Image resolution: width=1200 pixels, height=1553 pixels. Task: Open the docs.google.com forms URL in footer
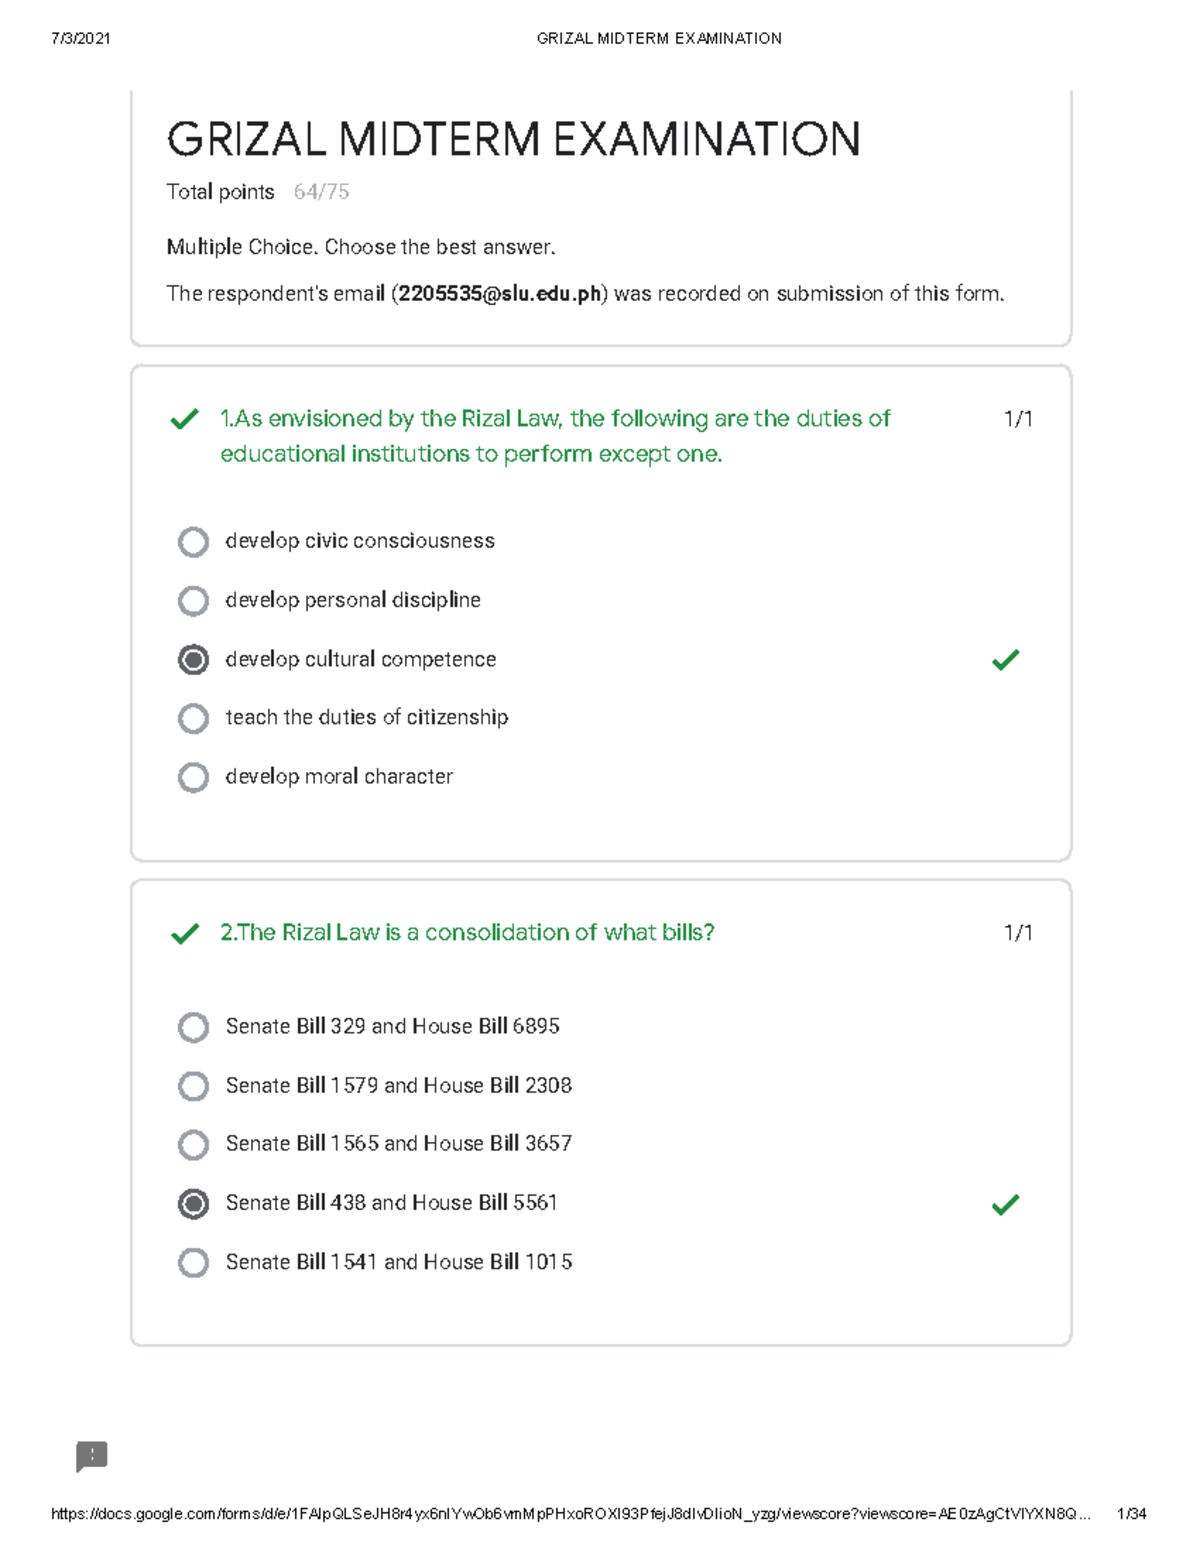[x=570, y=1514]
